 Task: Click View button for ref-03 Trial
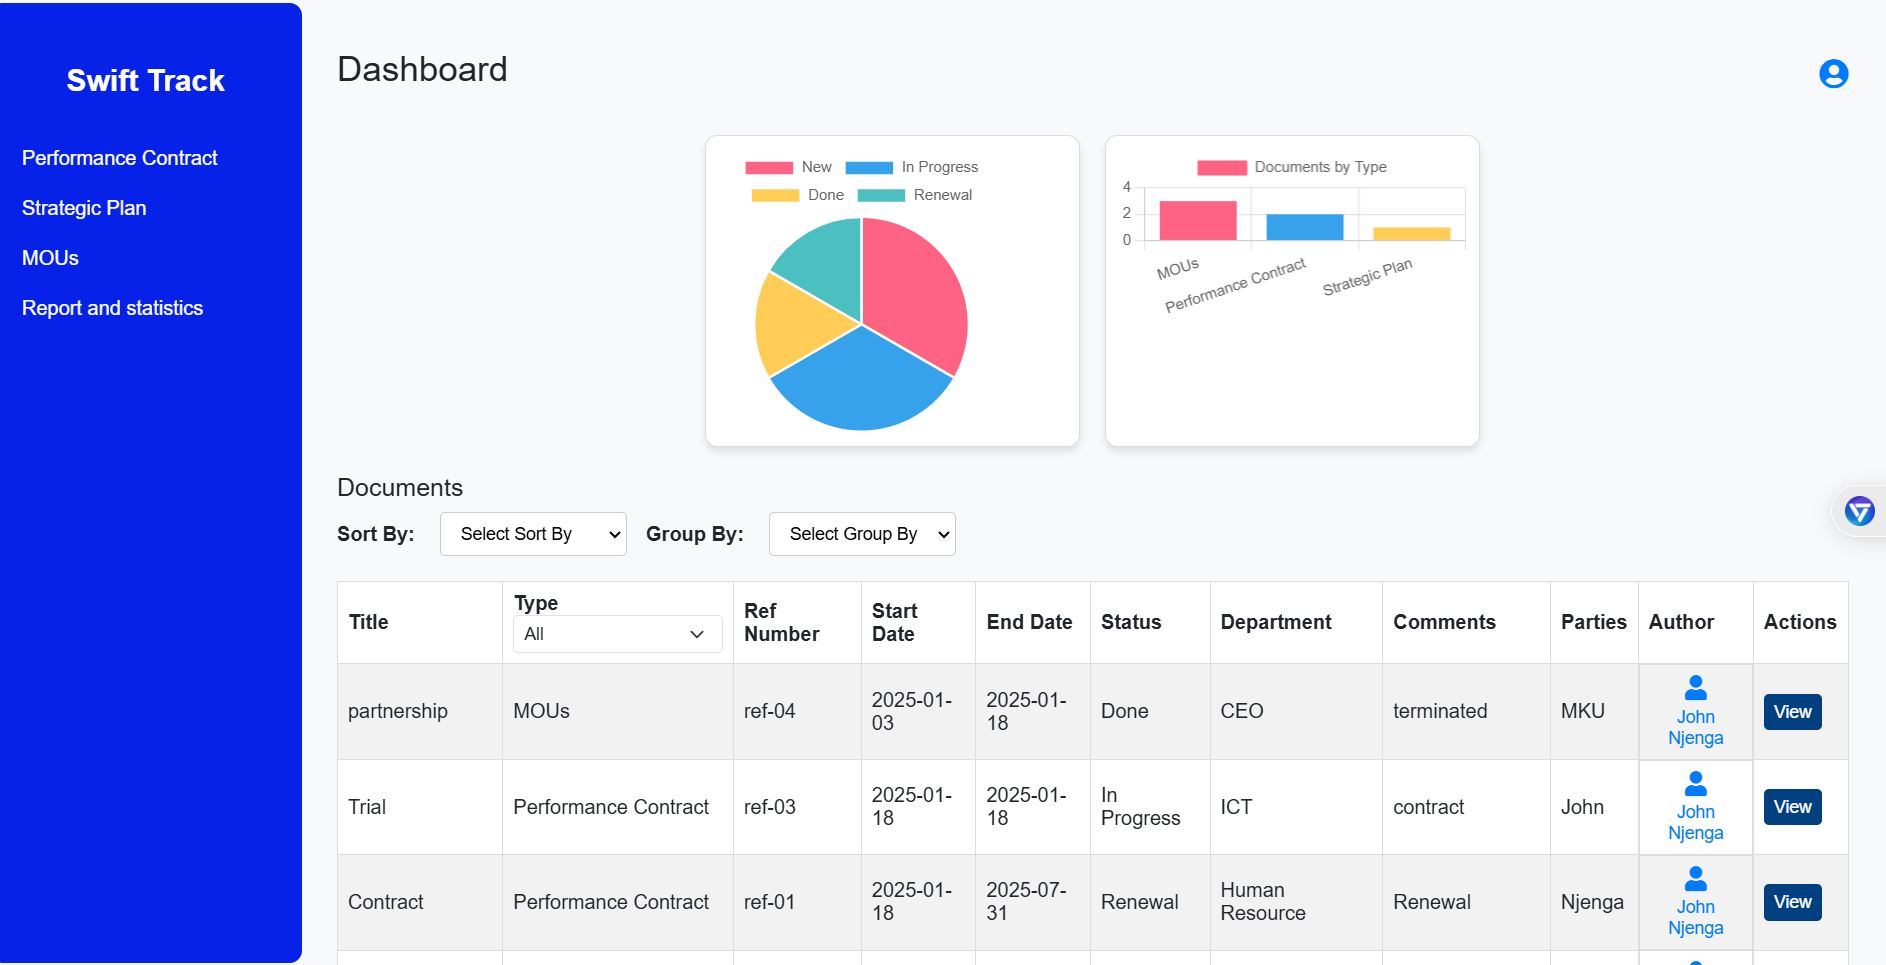point(1792,807)
